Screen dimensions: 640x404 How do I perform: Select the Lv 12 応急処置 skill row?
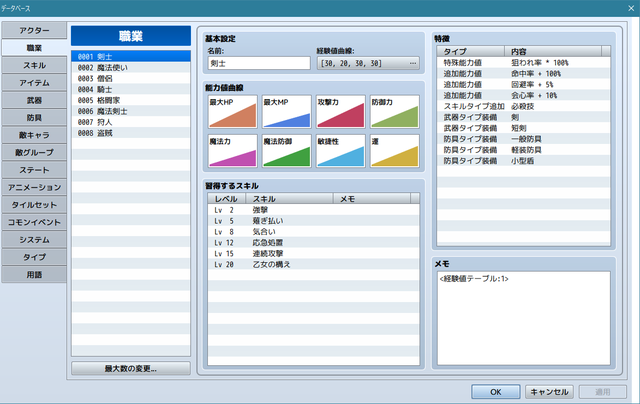(313, 243)
